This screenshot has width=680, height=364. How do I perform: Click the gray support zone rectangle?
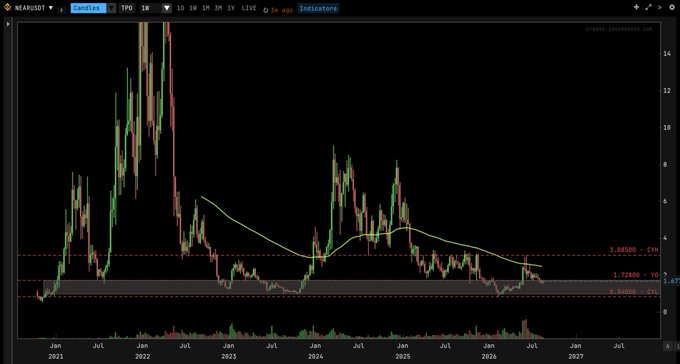tap(352, 288)
